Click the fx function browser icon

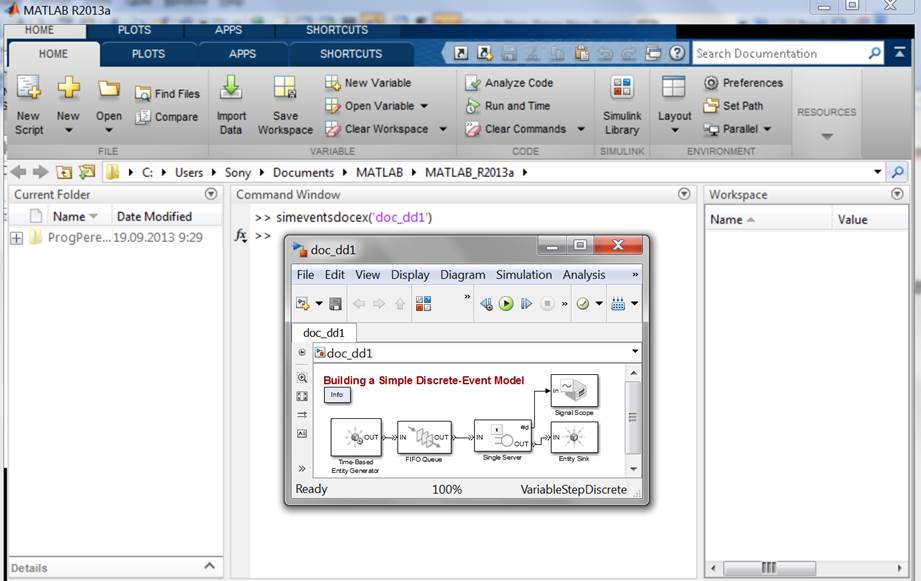tap(241, 236)
